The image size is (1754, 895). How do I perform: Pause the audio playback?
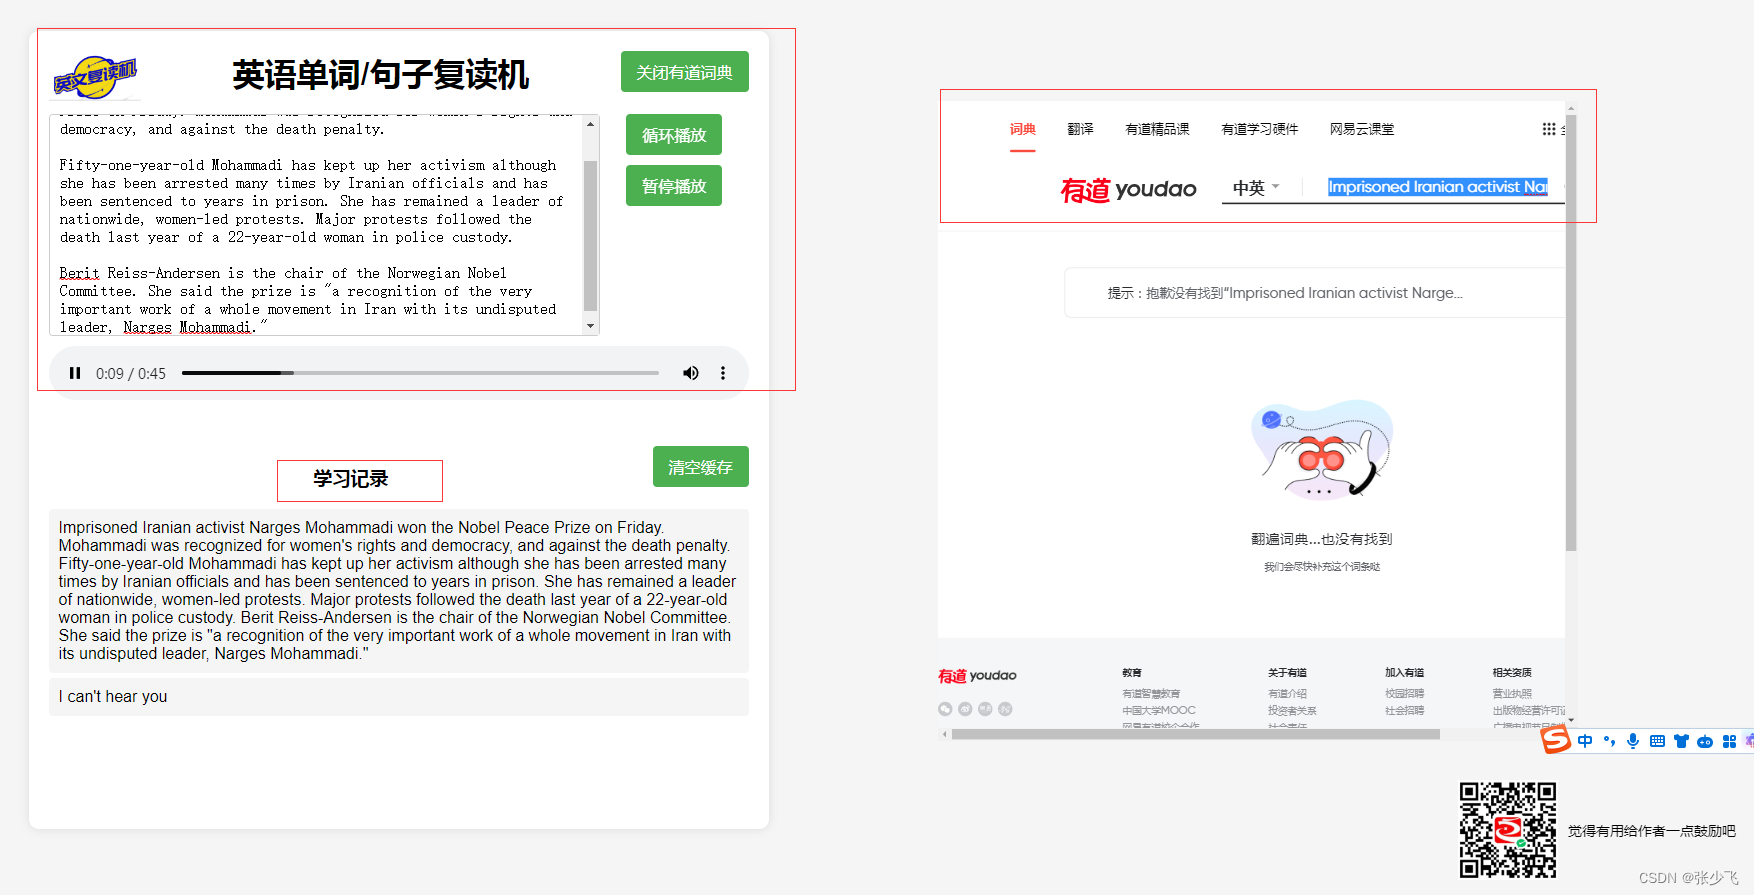tap(75, 373)
